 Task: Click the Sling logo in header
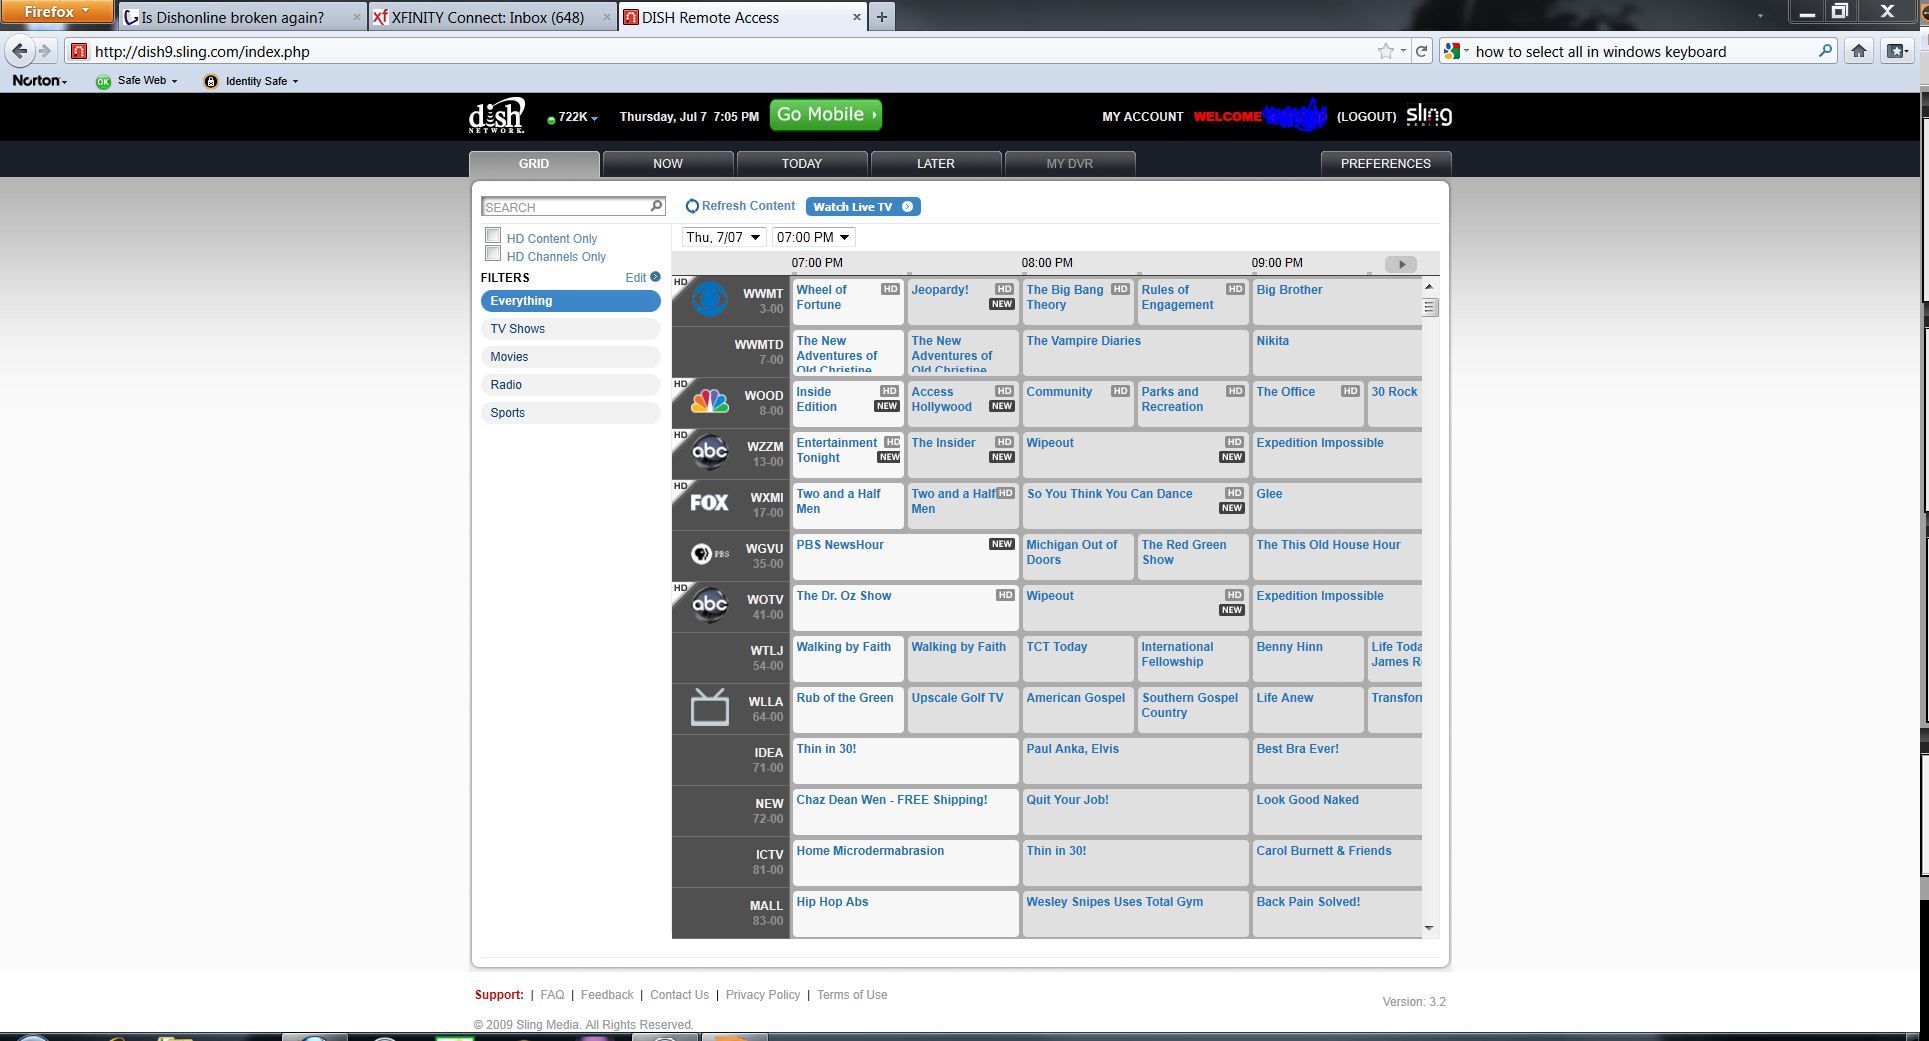[x=1429, y=116]
